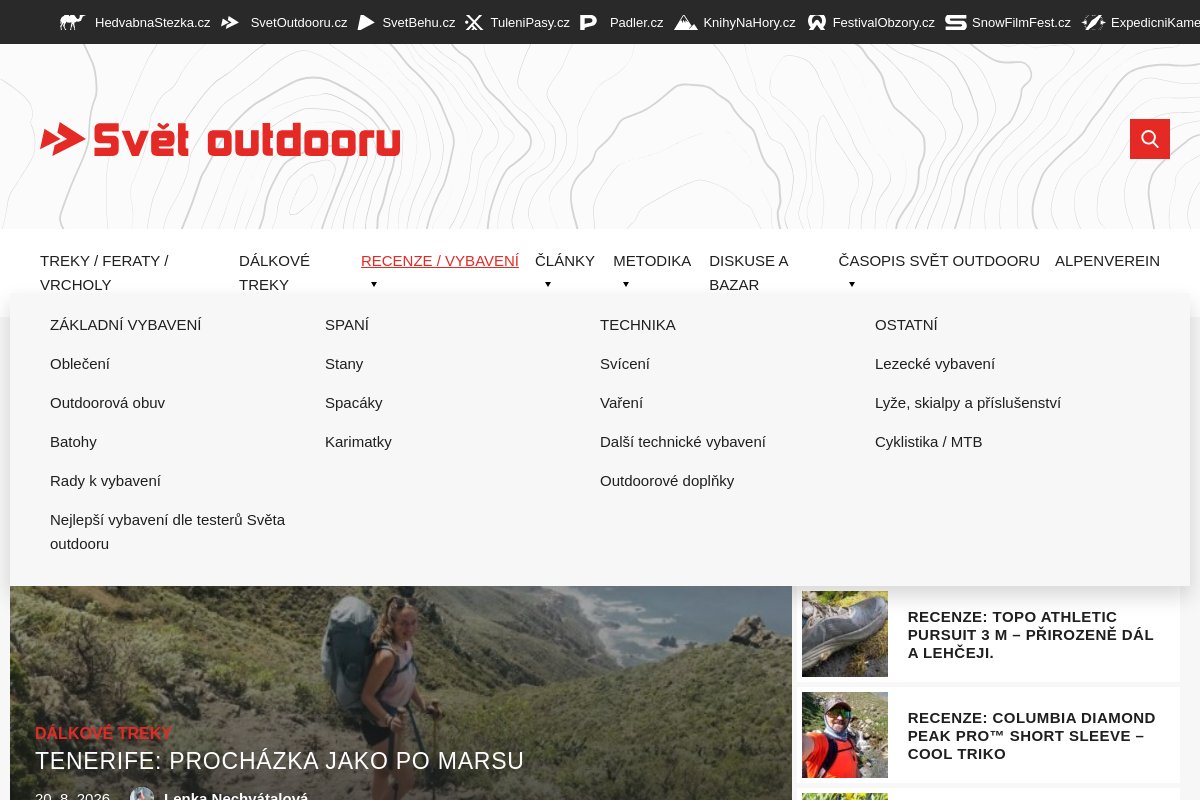Image resolution: width=1200 pixels, height=800 pixels.
Task: Click the SvetBehu.cz play icon
Action: tap(366, 22)
